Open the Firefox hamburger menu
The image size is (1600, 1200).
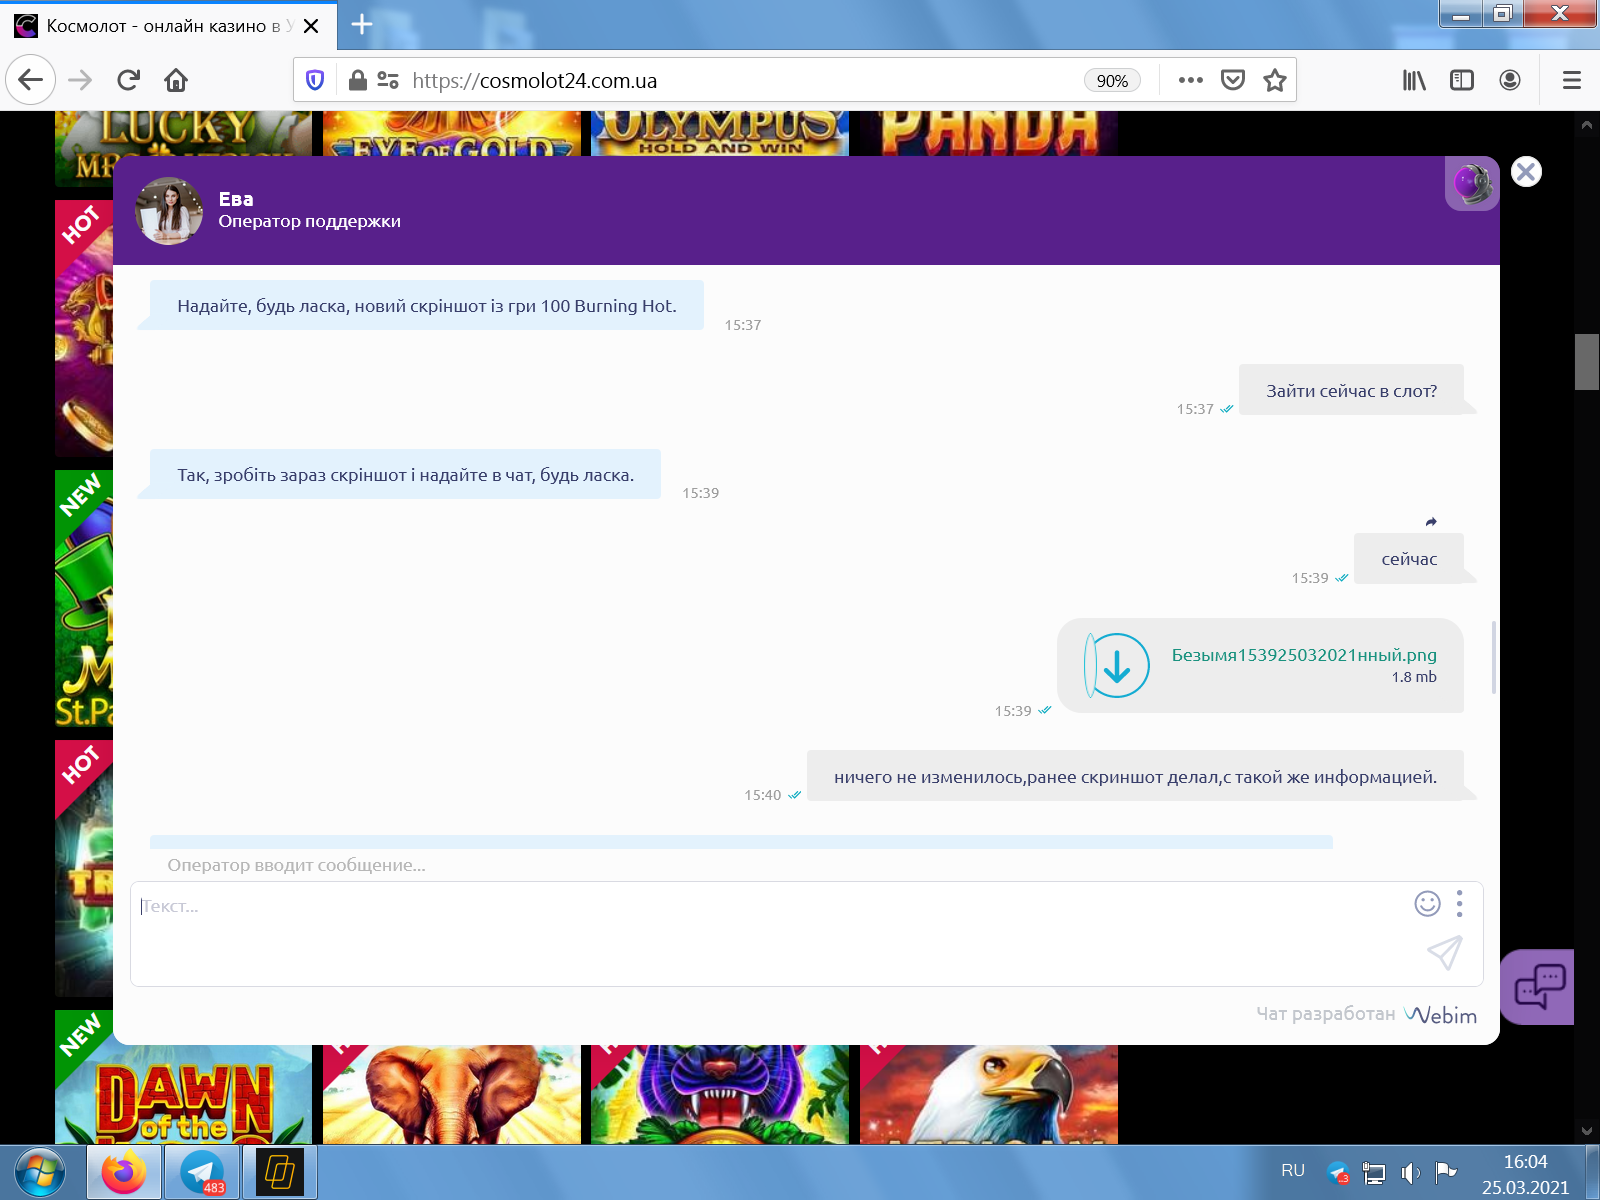1572,80
